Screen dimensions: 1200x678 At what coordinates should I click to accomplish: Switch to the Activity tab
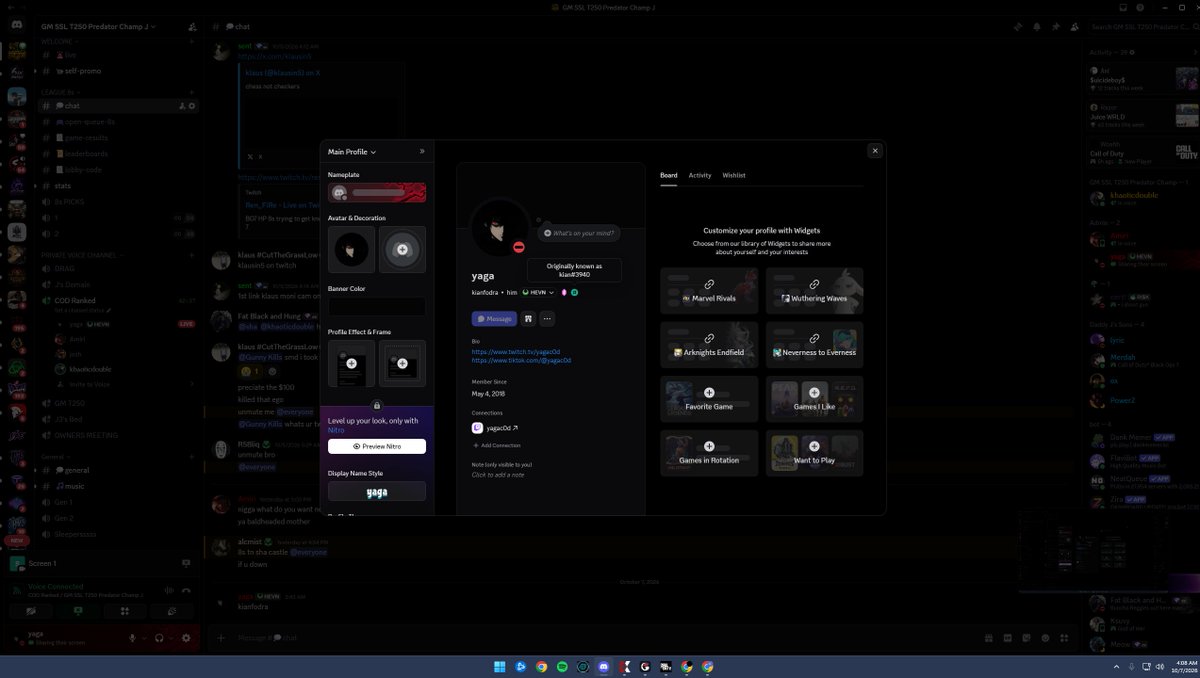[700, 175]
